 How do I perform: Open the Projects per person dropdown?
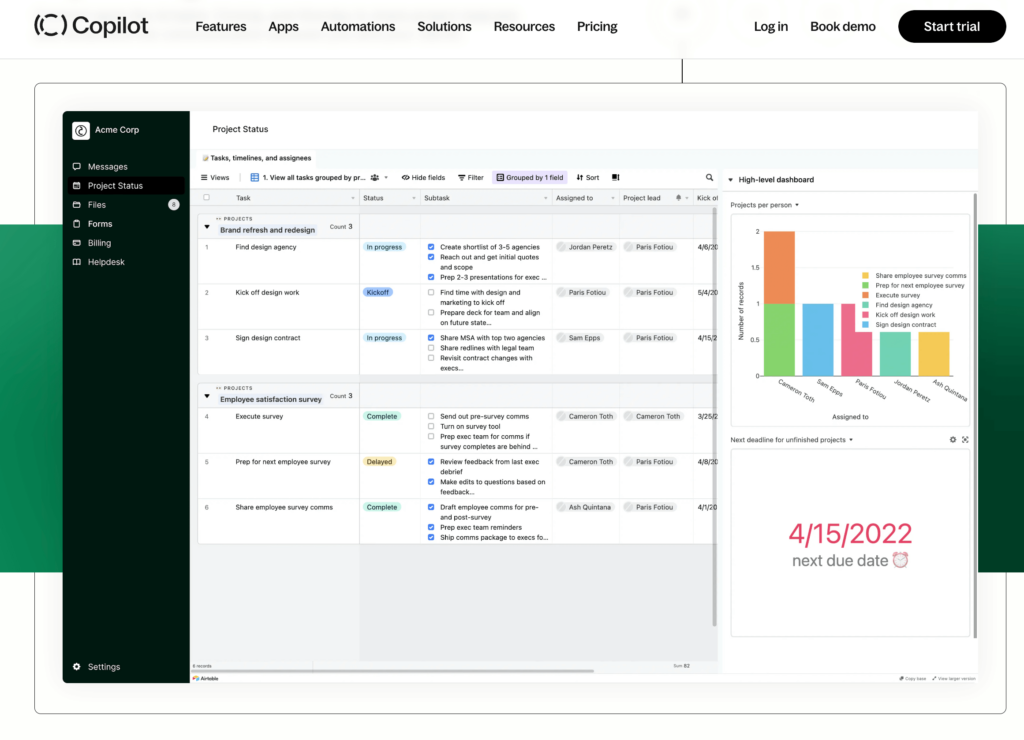point(765,205)
